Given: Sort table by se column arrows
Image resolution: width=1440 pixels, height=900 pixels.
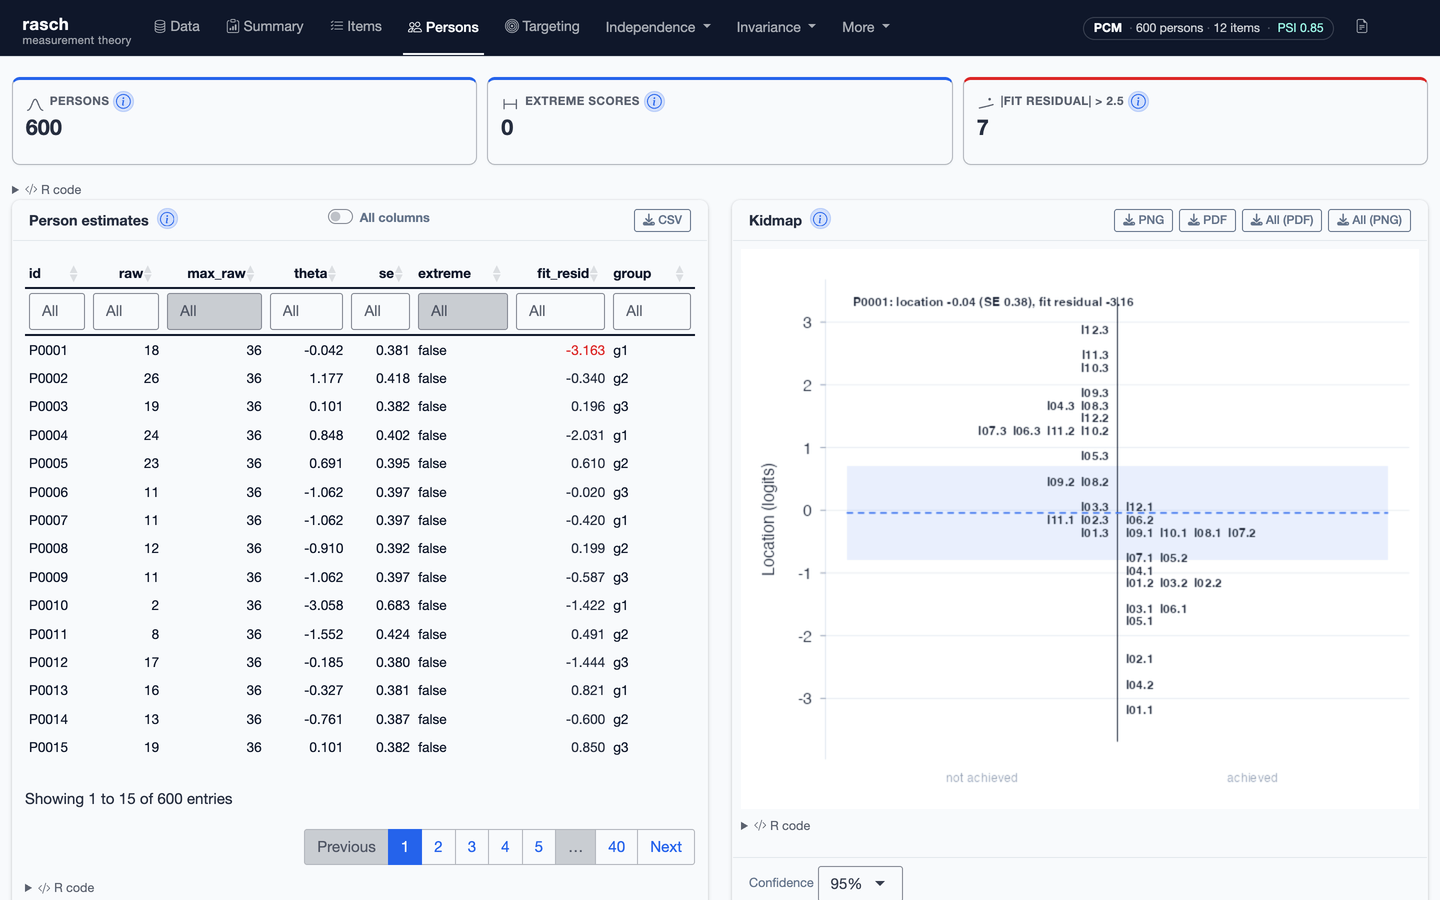Looking at the screenshot, I should (x=399, y=274).
